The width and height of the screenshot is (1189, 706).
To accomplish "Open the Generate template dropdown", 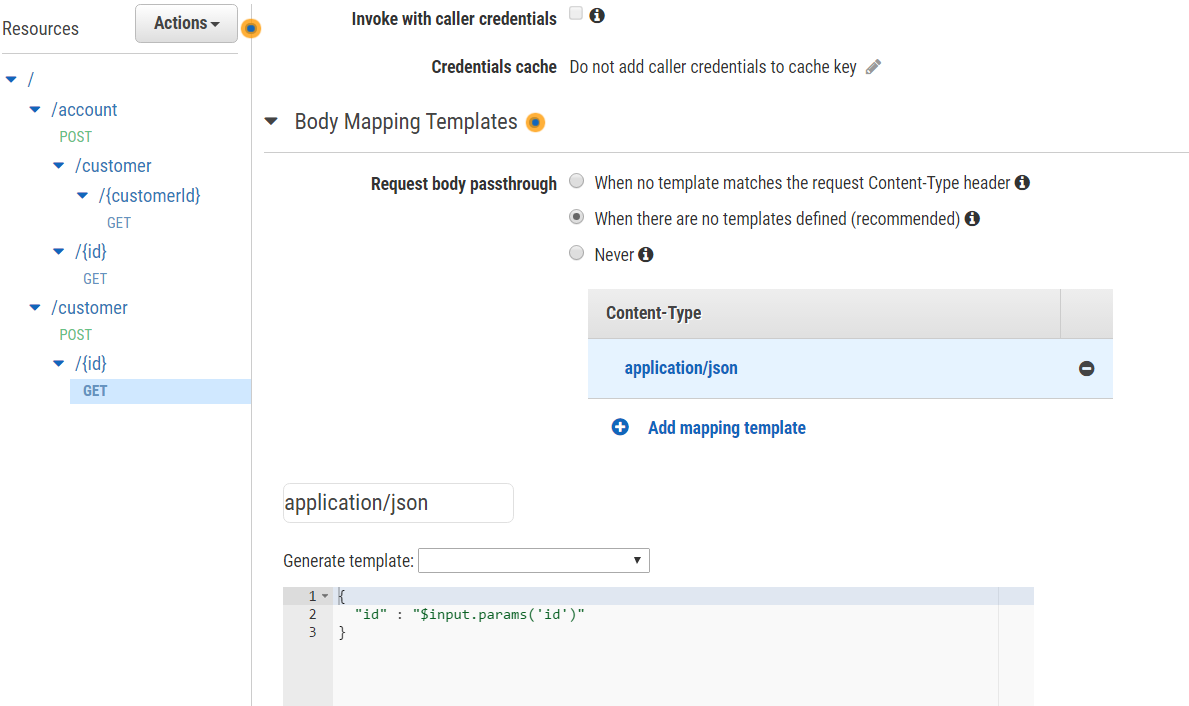I will point(533,561).
